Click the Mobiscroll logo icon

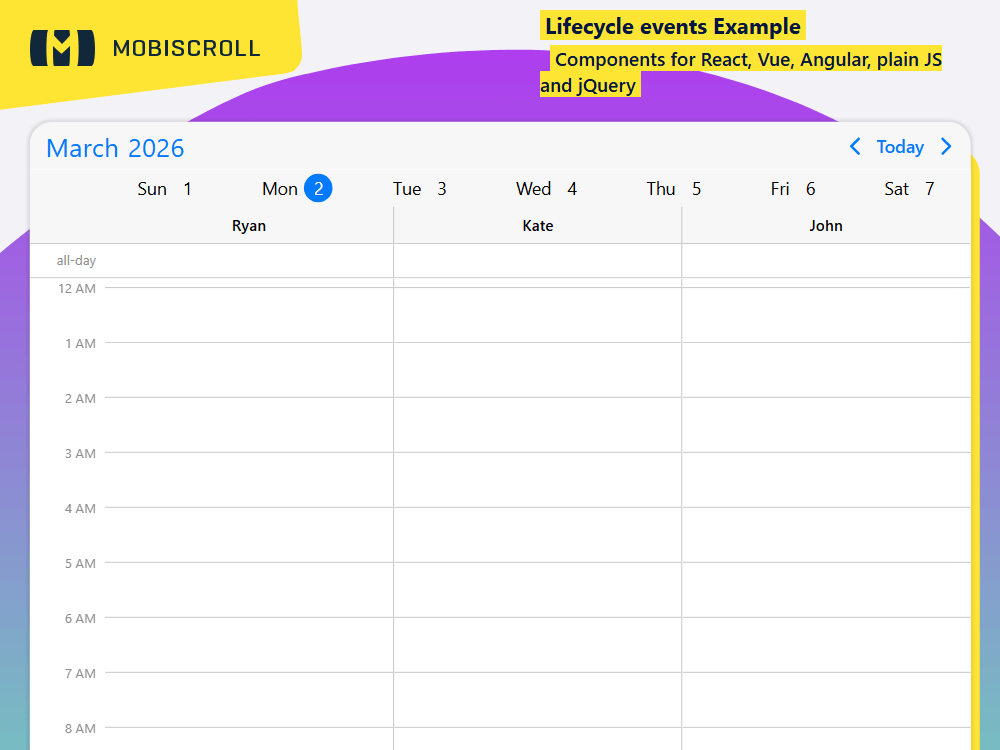tap(62, 47)
